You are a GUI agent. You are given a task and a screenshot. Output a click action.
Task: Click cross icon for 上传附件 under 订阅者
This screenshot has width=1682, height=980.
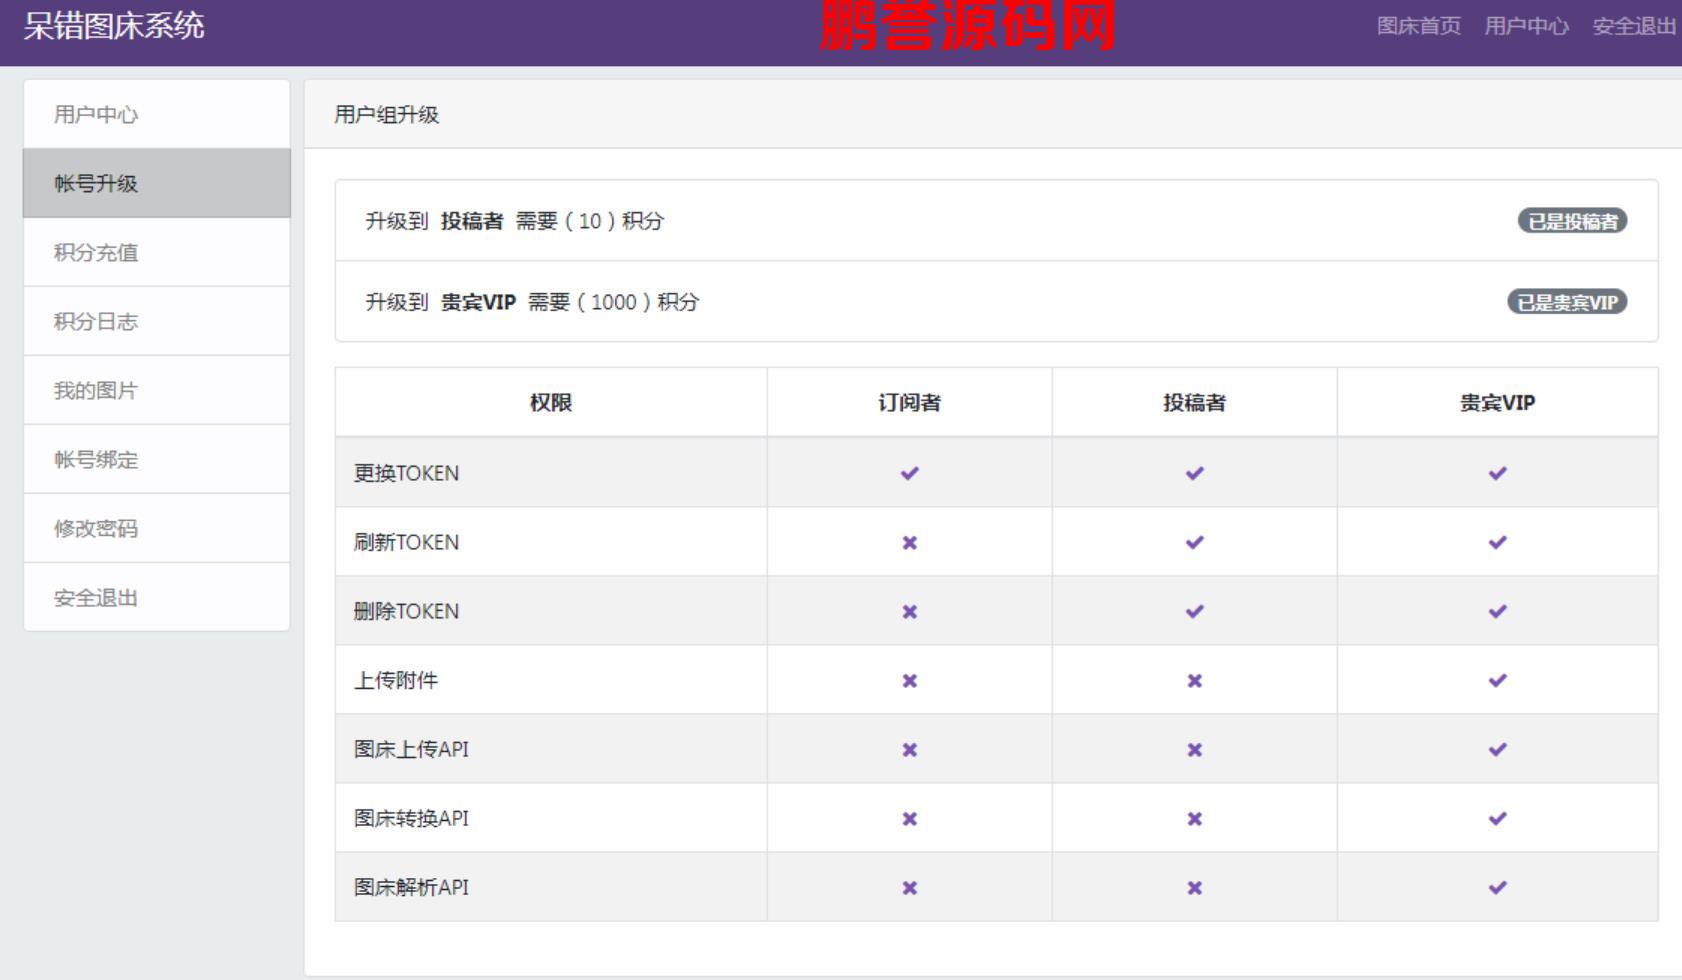point(909,680)
